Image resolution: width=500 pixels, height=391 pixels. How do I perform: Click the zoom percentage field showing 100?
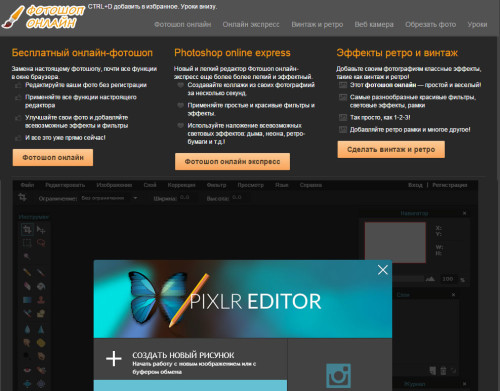[x=448, y=279]
